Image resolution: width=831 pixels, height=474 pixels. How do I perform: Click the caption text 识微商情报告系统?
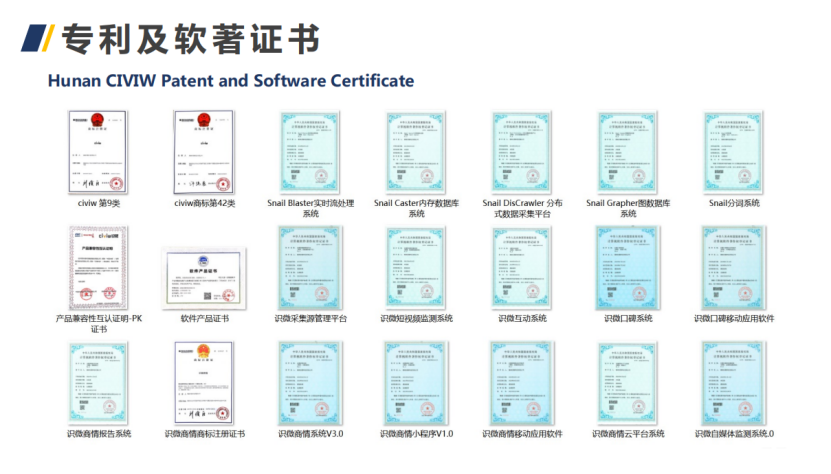[99, 434]
